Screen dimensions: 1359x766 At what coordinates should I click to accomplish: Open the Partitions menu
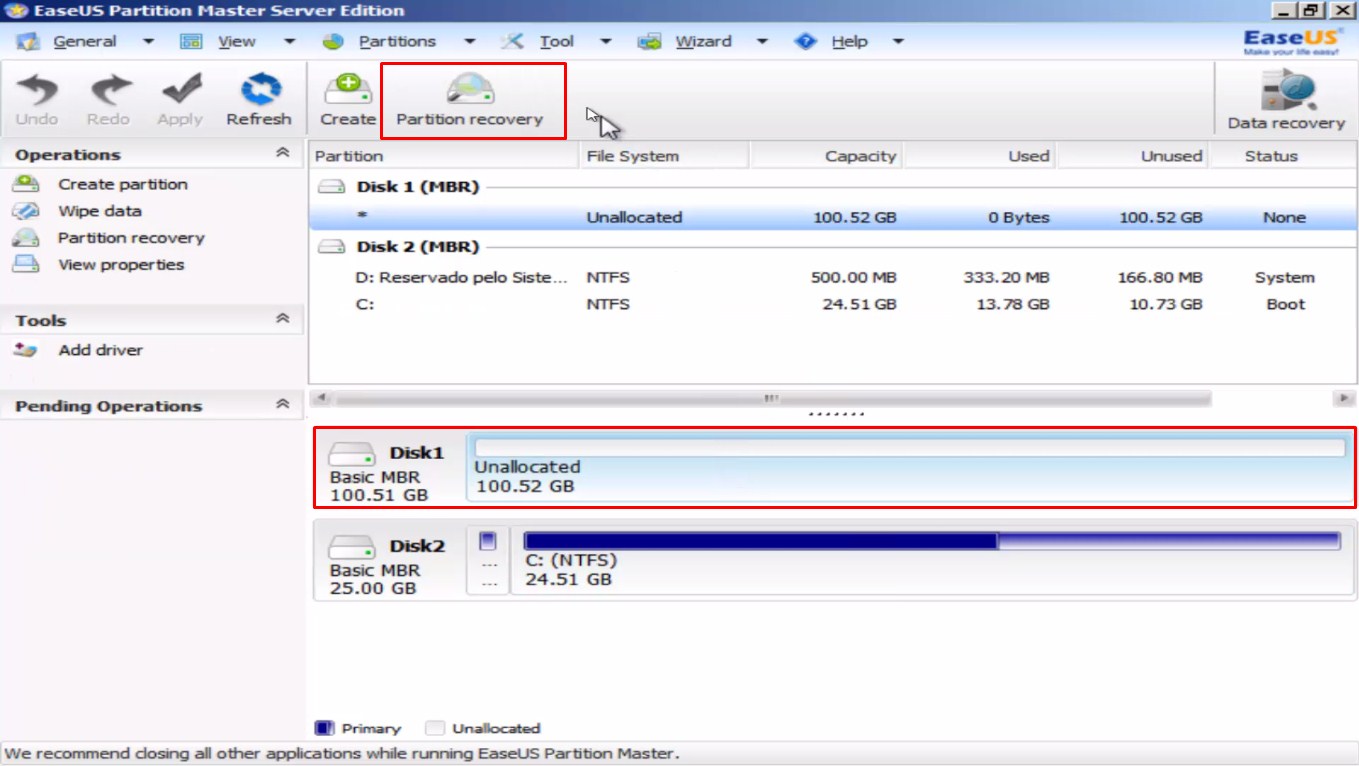[397, 41]
